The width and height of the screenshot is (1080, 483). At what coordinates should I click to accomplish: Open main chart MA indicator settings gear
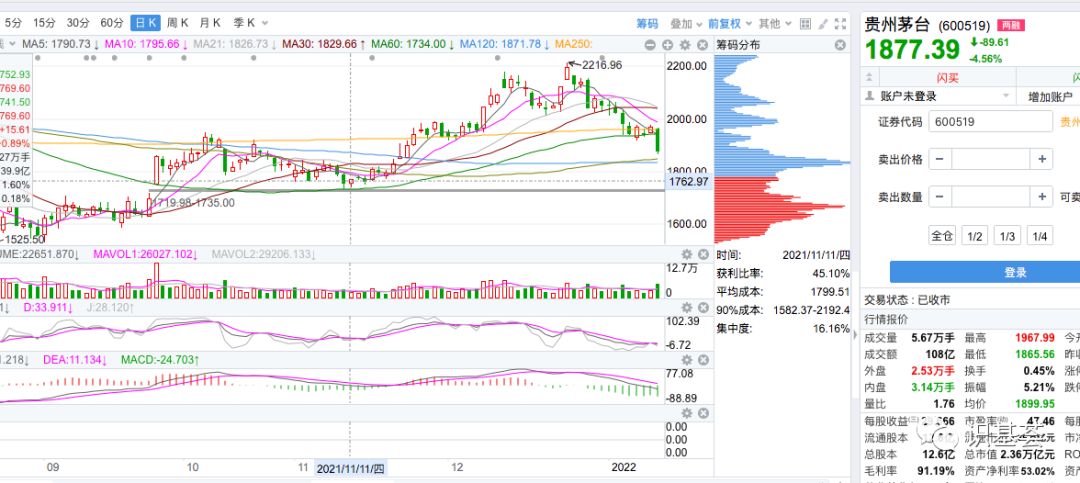tap(685, 45)
